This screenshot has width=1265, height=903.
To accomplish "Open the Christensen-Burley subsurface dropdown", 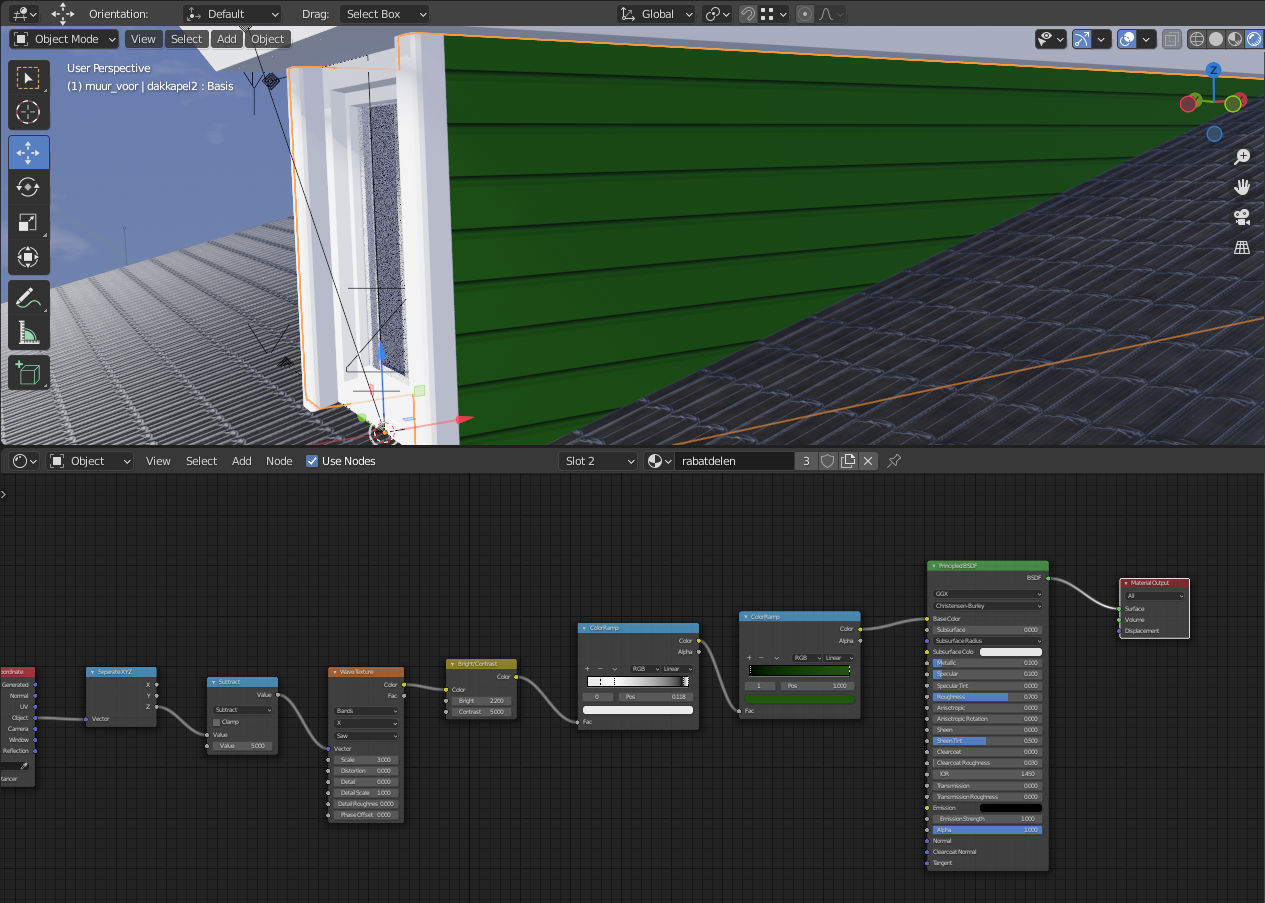I will 988,606.
